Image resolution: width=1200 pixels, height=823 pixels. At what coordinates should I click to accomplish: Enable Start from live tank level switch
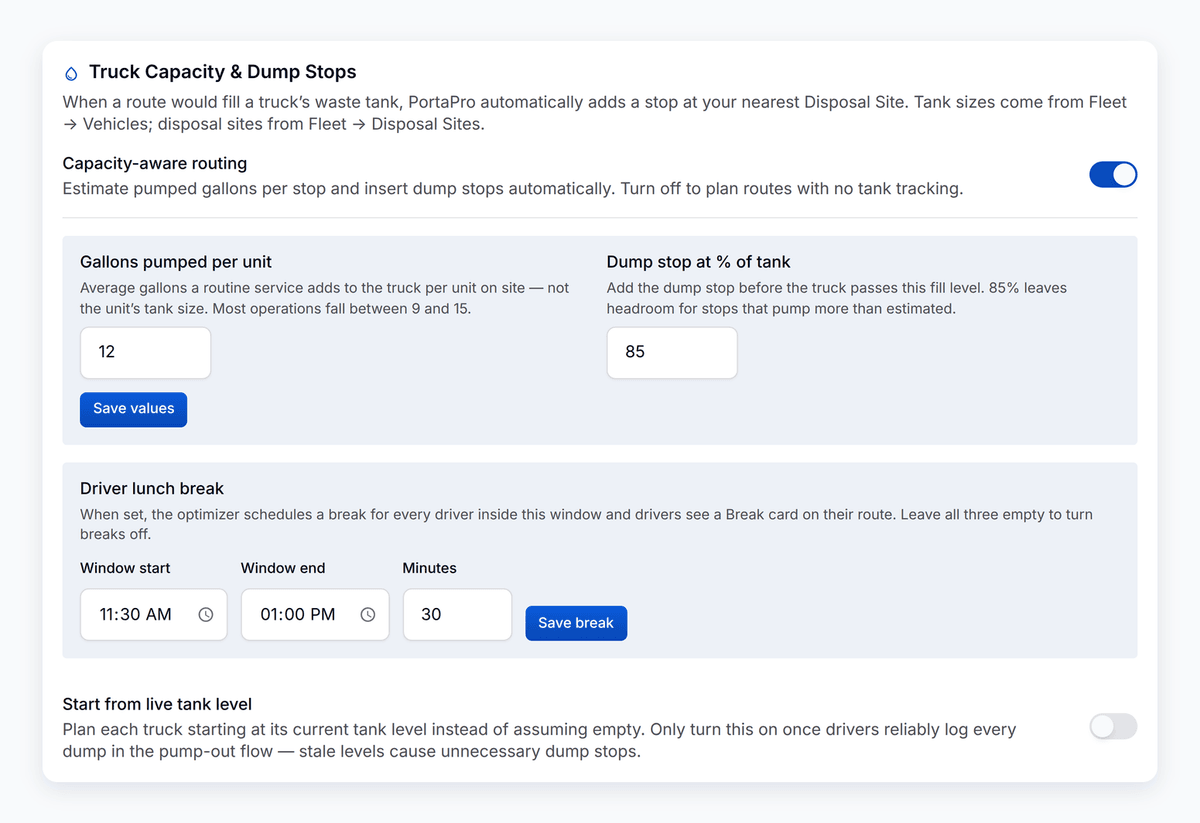[x=1113, y=727]
